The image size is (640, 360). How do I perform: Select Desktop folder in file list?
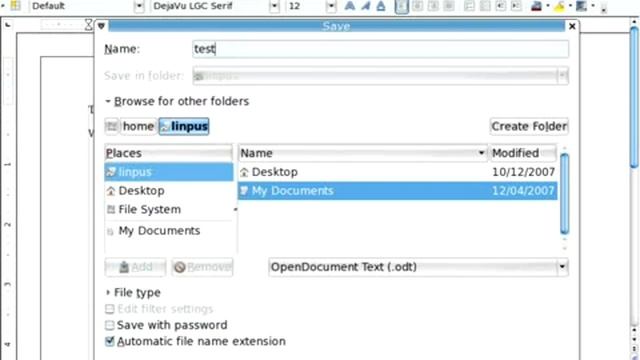397,172
